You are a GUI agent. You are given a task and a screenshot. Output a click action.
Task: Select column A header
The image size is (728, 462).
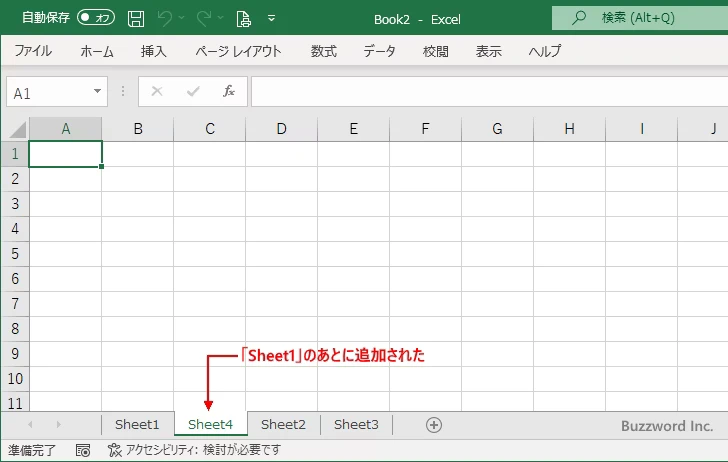click(65, 129)
